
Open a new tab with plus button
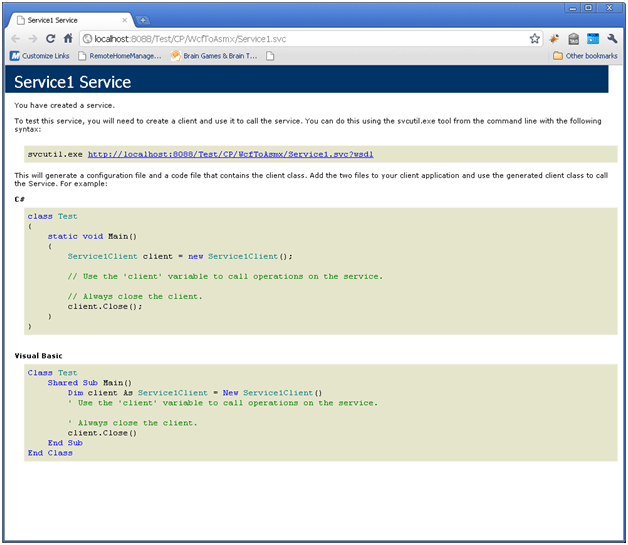[143, 20]
